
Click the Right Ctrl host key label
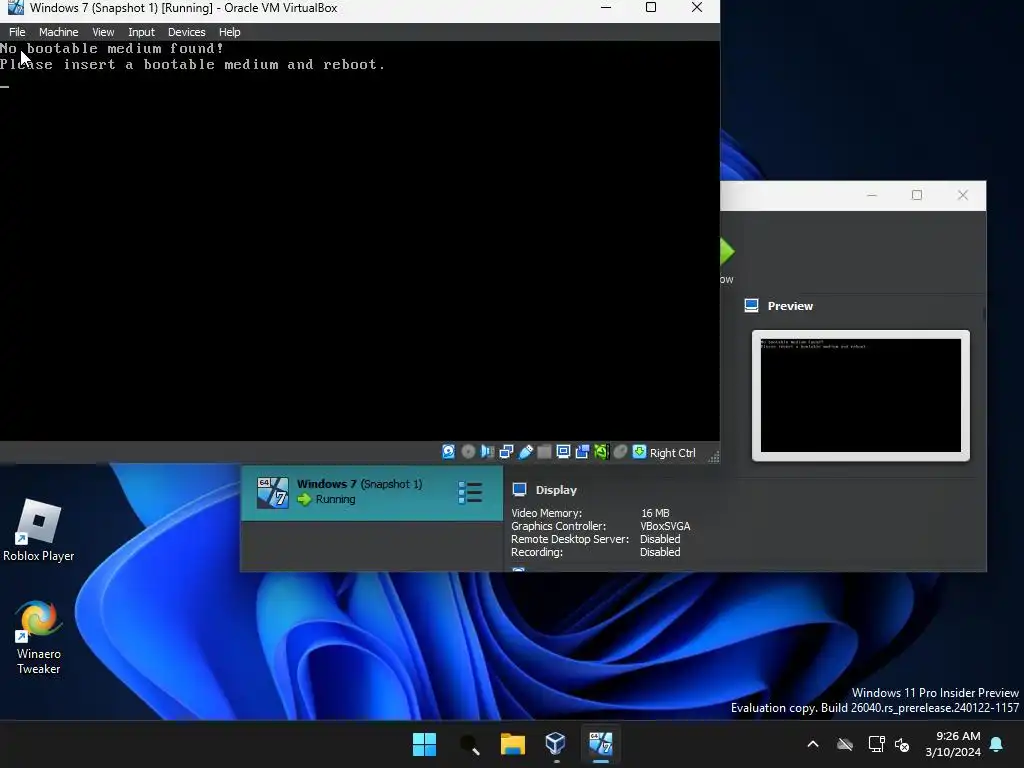673,453
